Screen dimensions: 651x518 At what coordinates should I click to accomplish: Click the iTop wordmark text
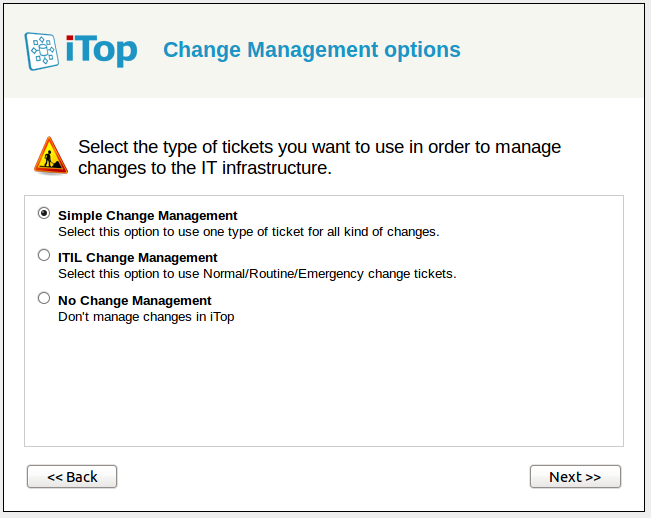tap(101, 50)
